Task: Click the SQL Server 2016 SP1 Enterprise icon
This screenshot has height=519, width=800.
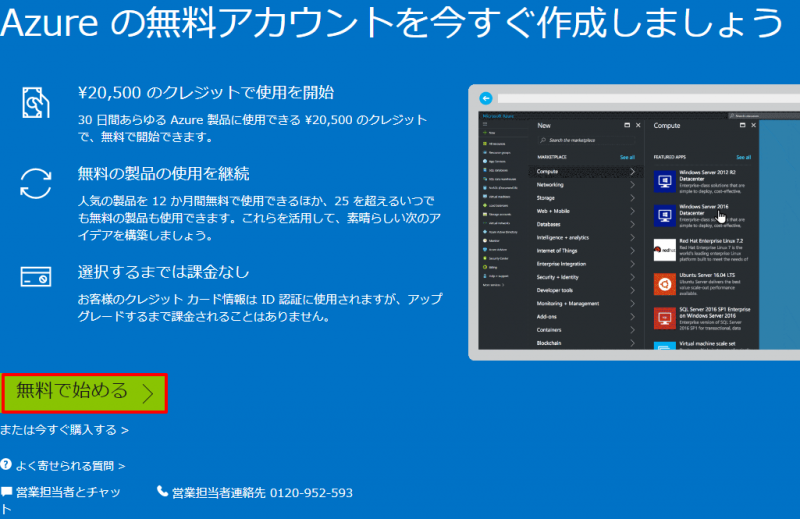Action: coord(665,318)
